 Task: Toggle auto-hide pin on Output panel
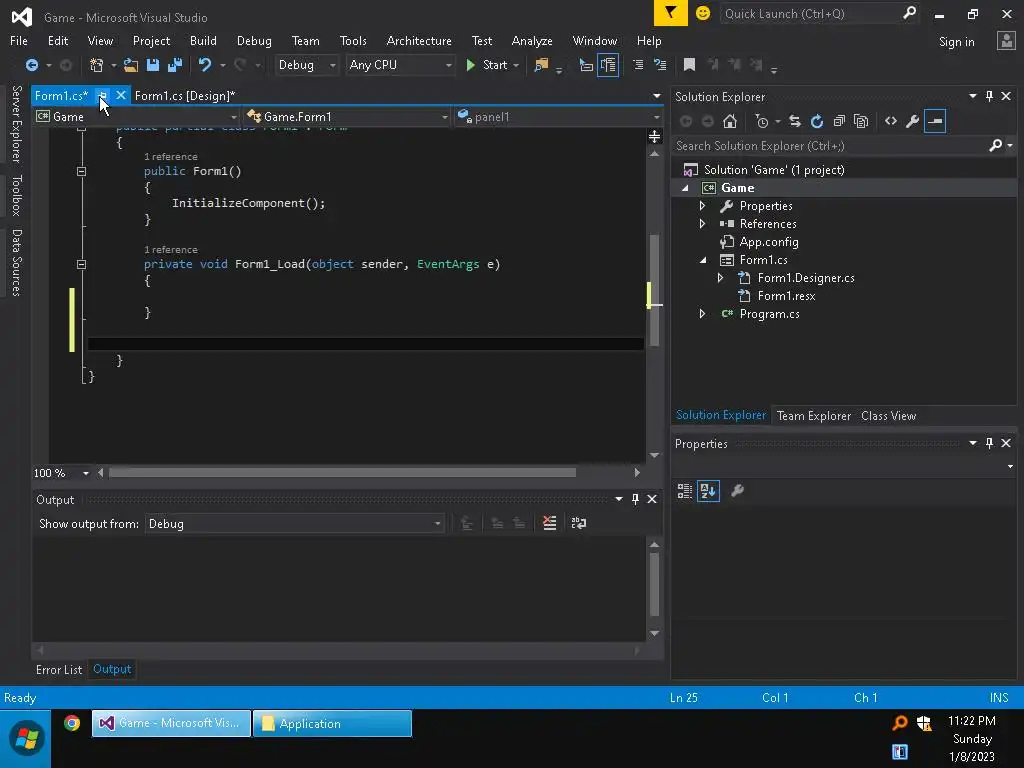(x=635, y=499)
